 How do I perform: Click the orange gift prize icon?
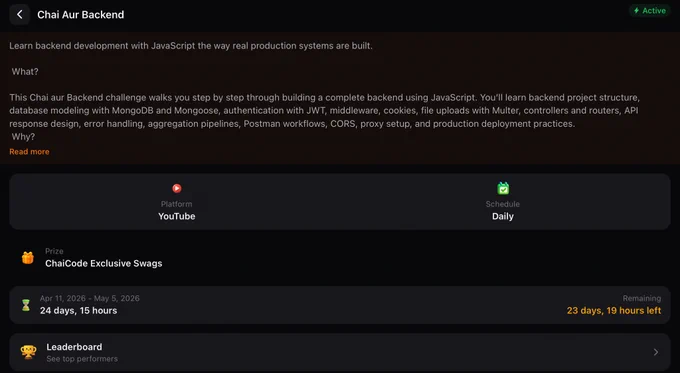pyautogui.click(x=28, y=258)
